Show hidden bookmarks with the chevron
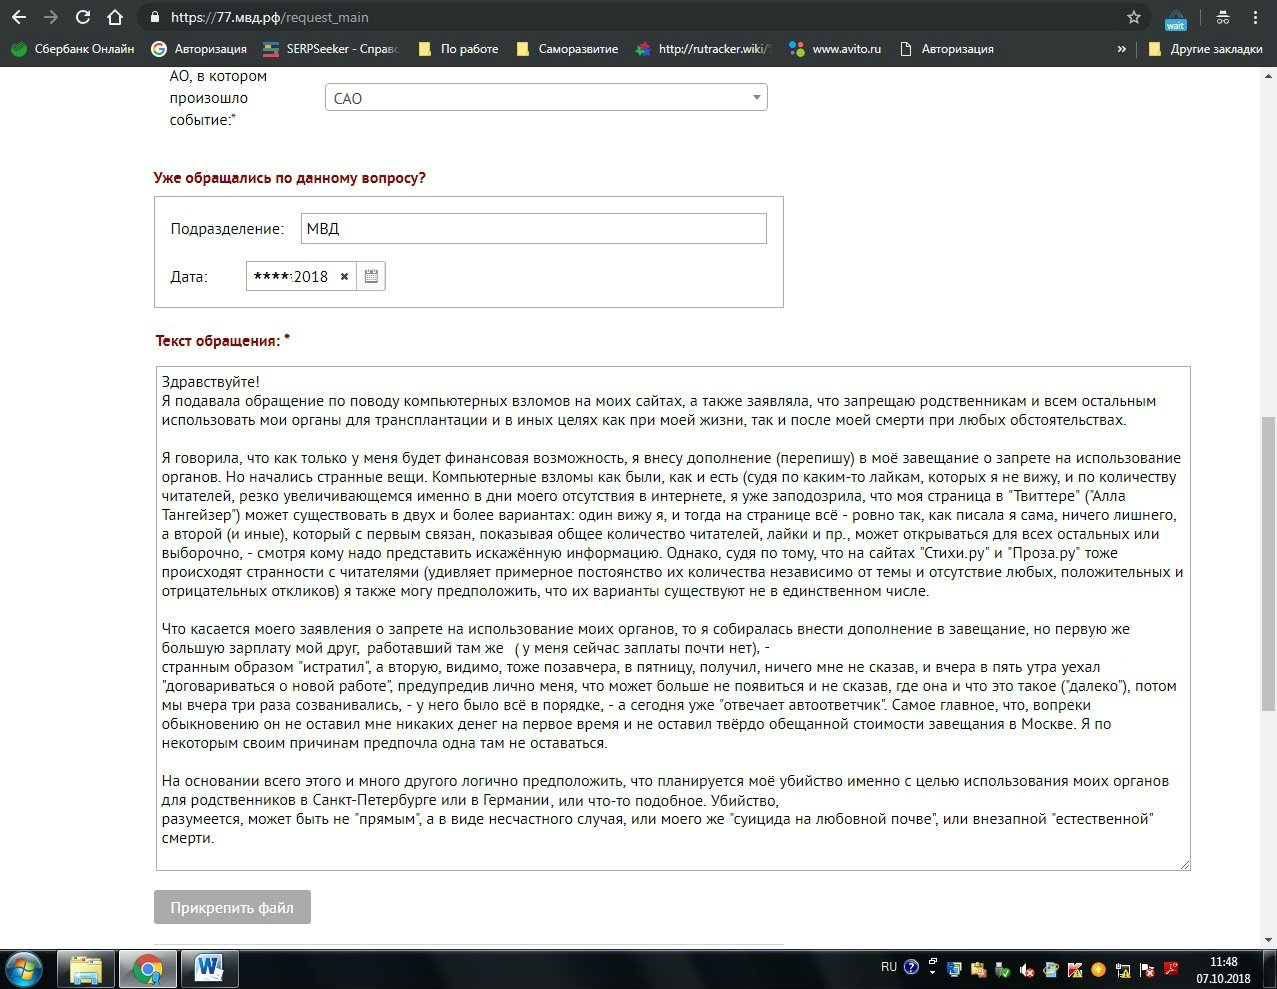1277x989 pixels. click(x=1121, y=48)
